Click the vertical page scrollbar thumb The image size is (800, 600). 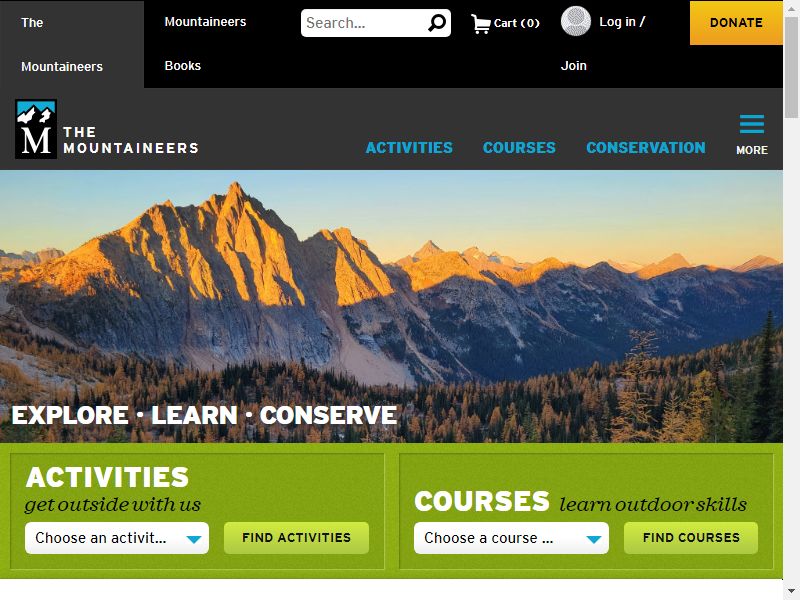point(791,66)
